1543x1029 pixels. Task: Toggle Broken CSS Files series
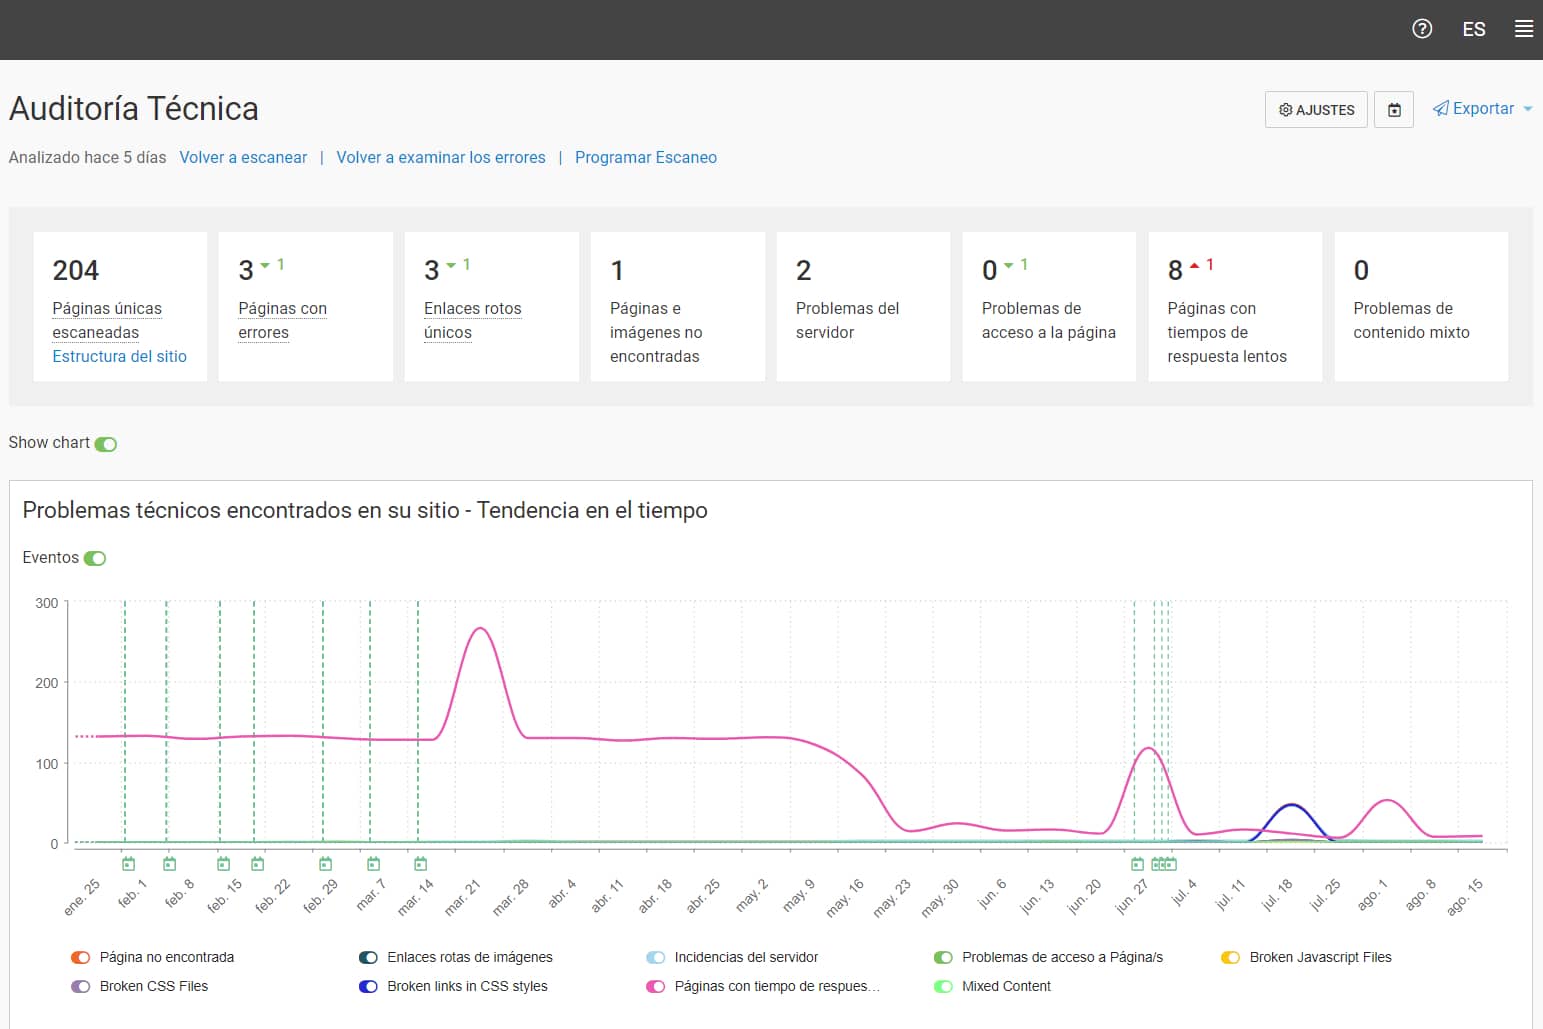coord(81,986)
